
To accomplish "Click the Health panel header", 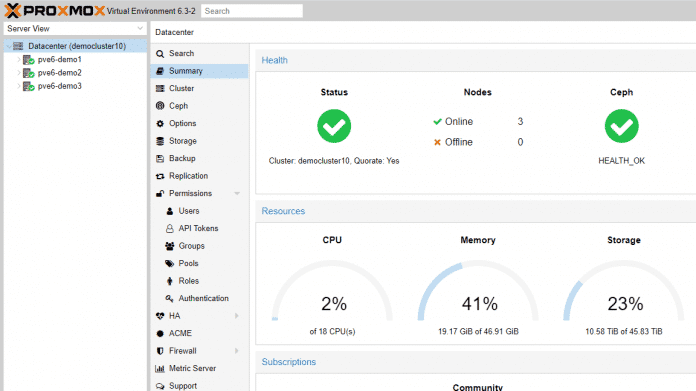I will 476,60.
